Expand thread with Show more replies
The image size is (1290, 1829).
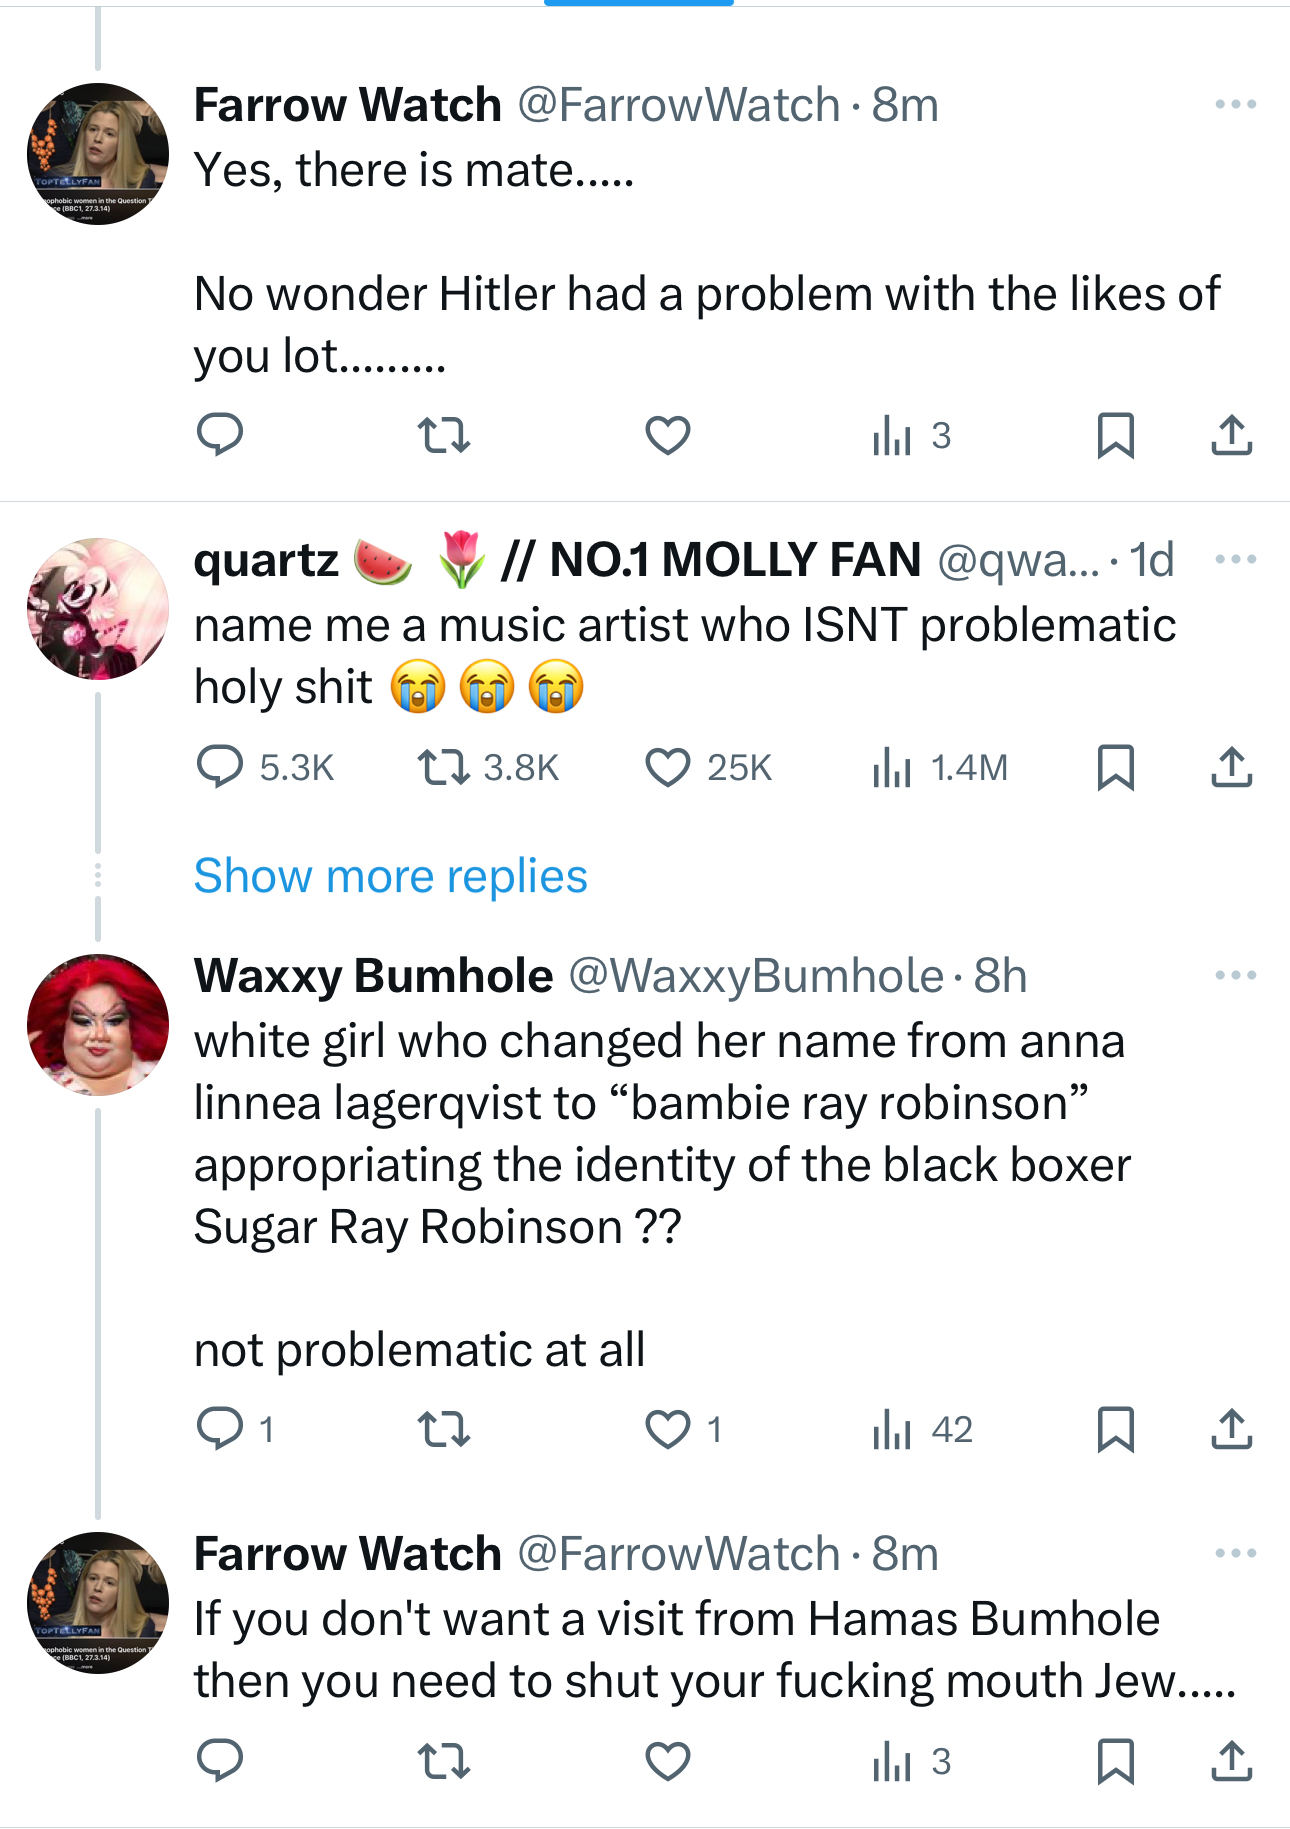click(x=390, y=876)
